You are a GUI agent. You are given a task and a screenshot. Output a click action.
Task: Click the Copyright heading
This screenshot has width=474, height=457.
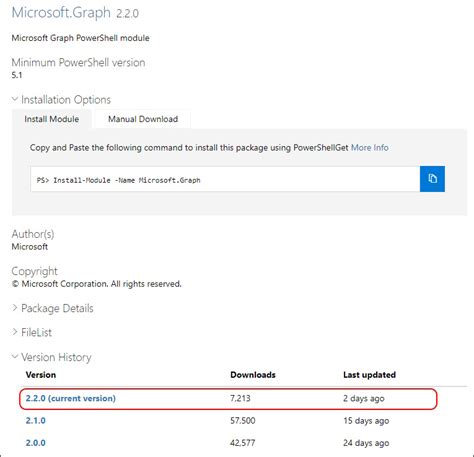[x=35, y=271]
